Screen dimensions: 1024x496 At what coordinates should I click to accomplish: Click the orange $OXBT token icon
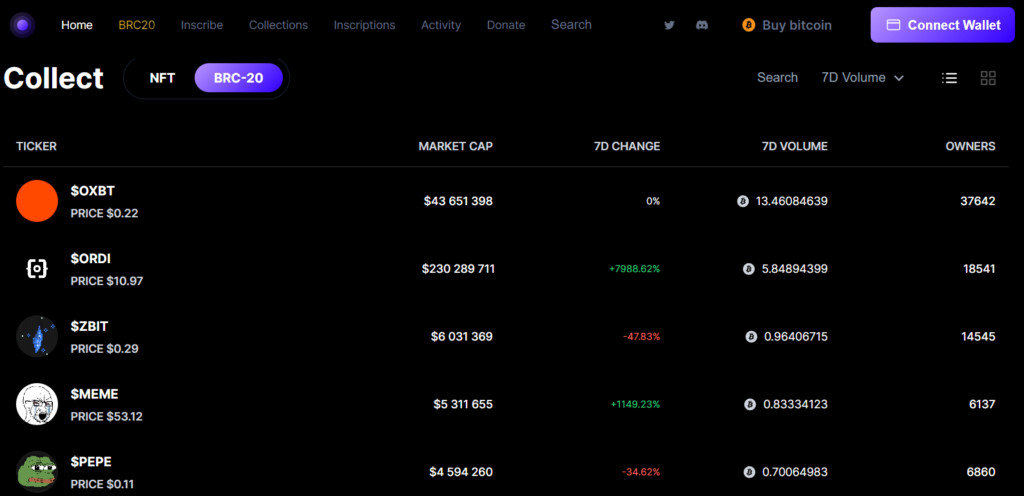[x=37, y=201]
